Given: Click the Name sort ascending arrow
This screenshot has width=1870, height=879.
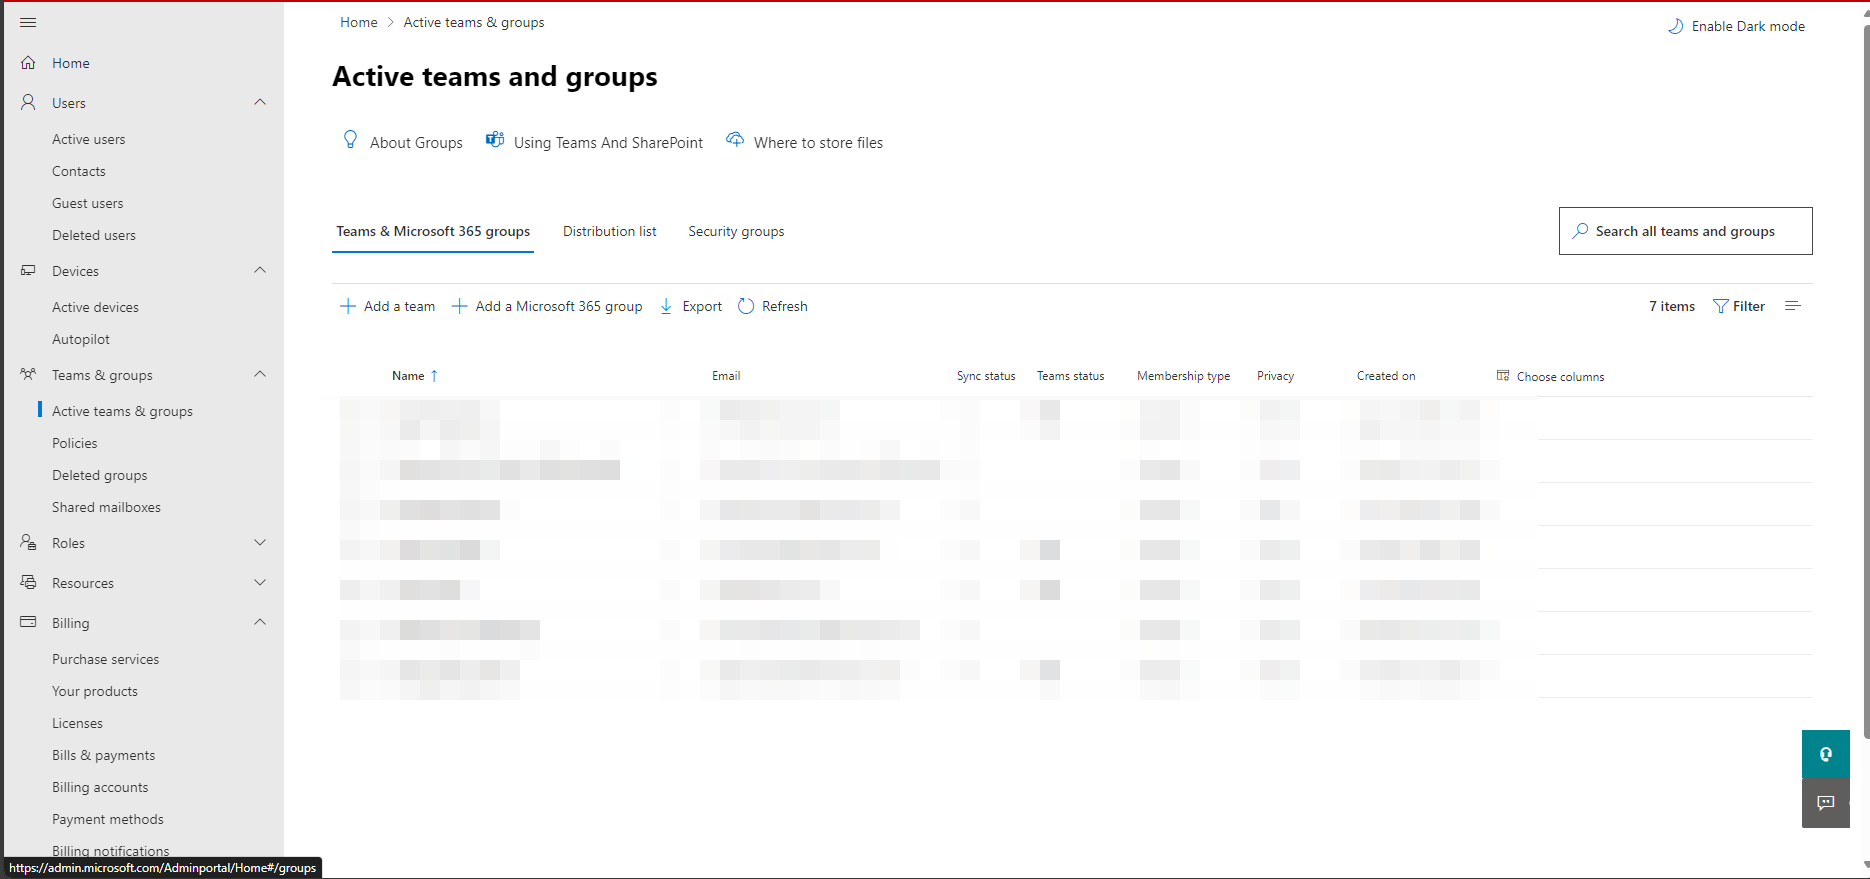Looking at the screenshot, I should click(434, 376).
